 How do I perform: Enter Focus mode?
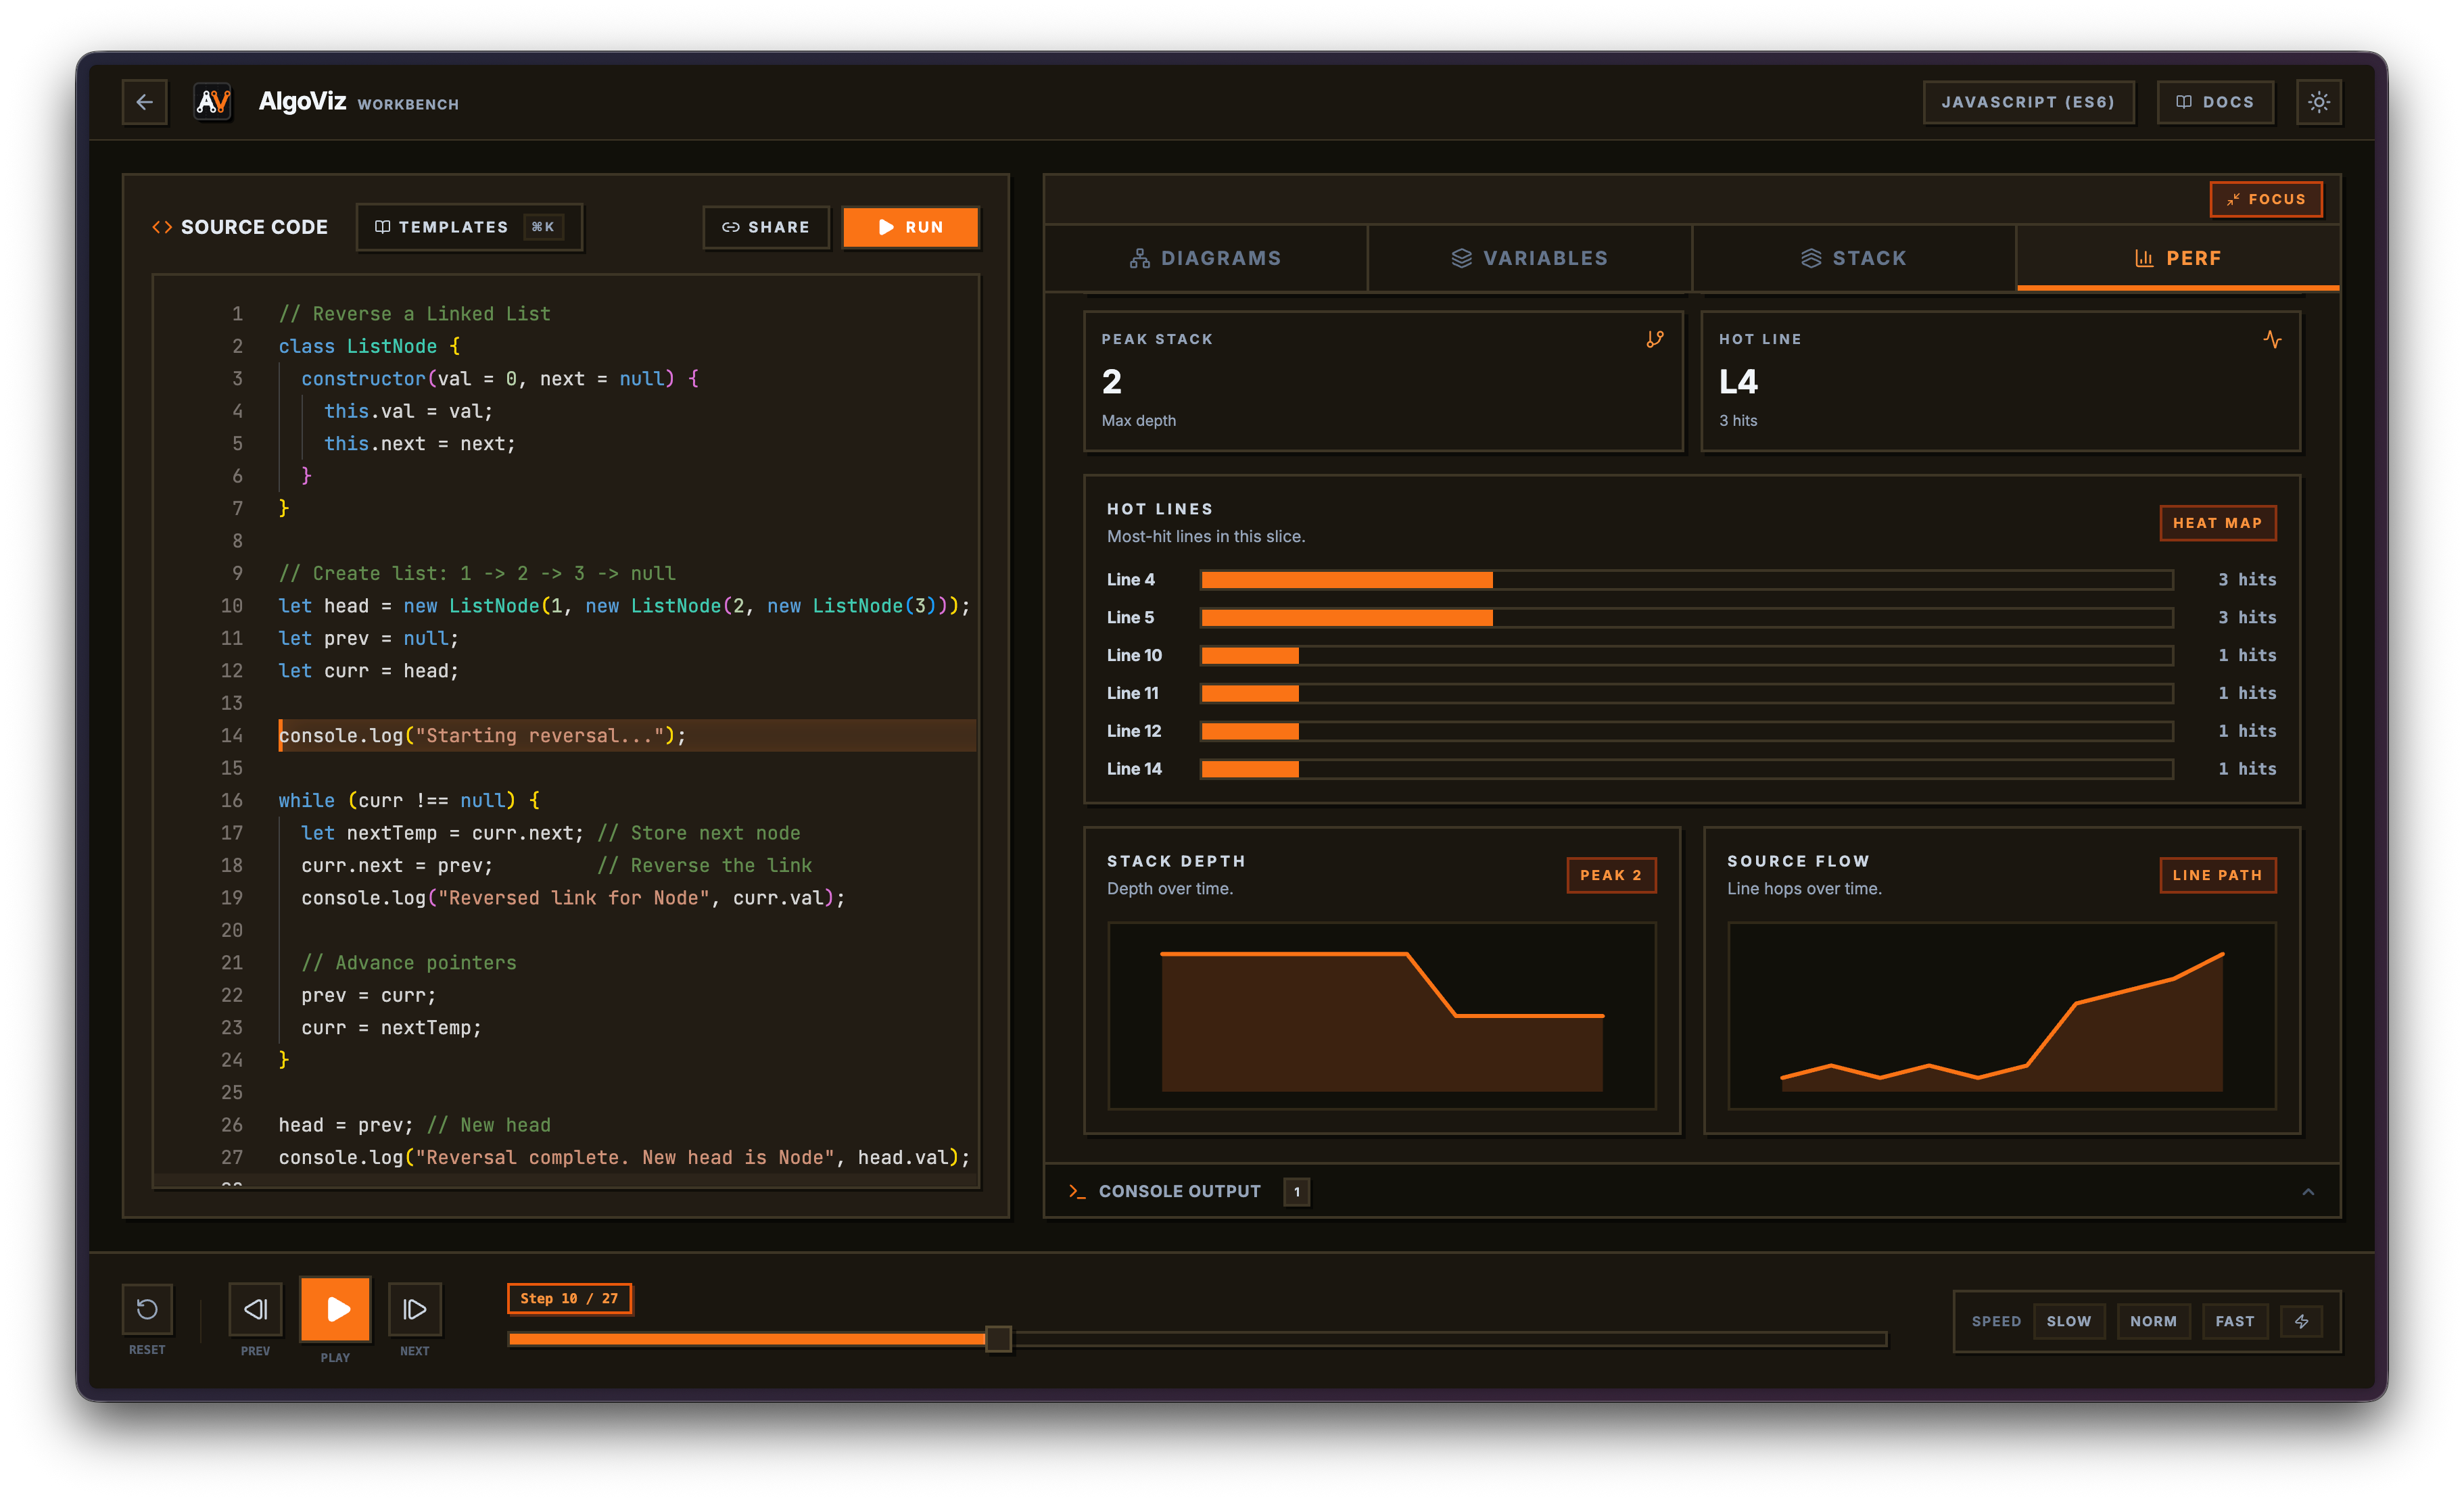click(2265, 199)
